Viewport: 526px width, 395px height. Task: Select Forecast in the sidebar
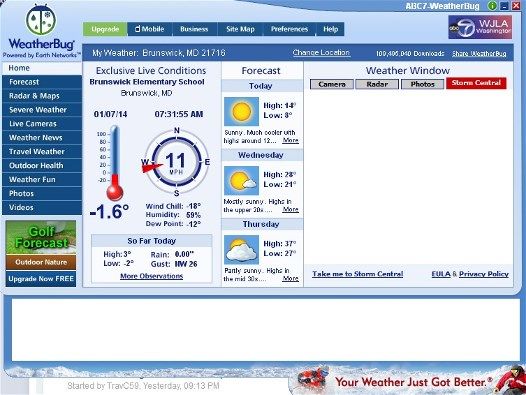click(42, 82)
